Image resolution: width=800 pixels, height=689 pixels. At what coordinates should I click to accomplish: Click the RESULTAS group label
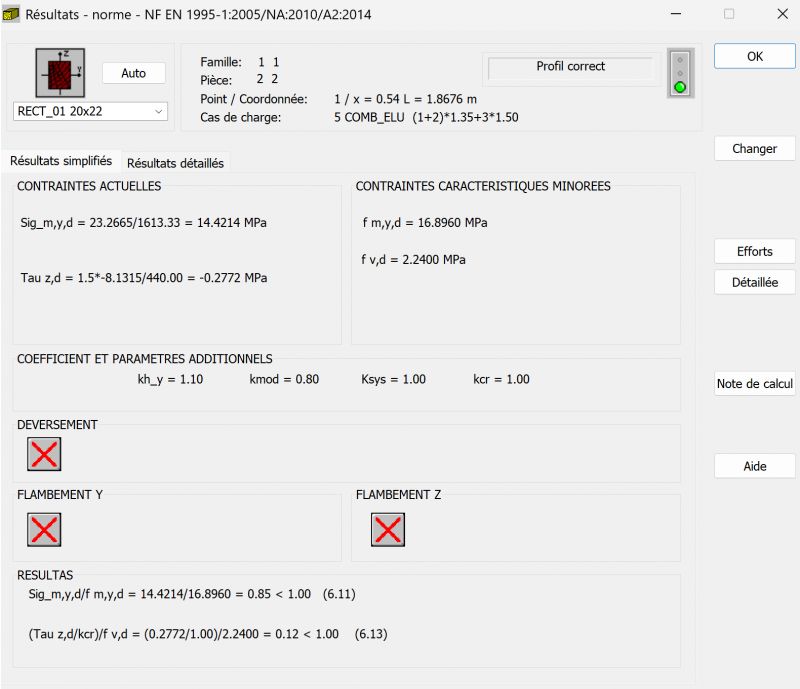click(45, 575)
